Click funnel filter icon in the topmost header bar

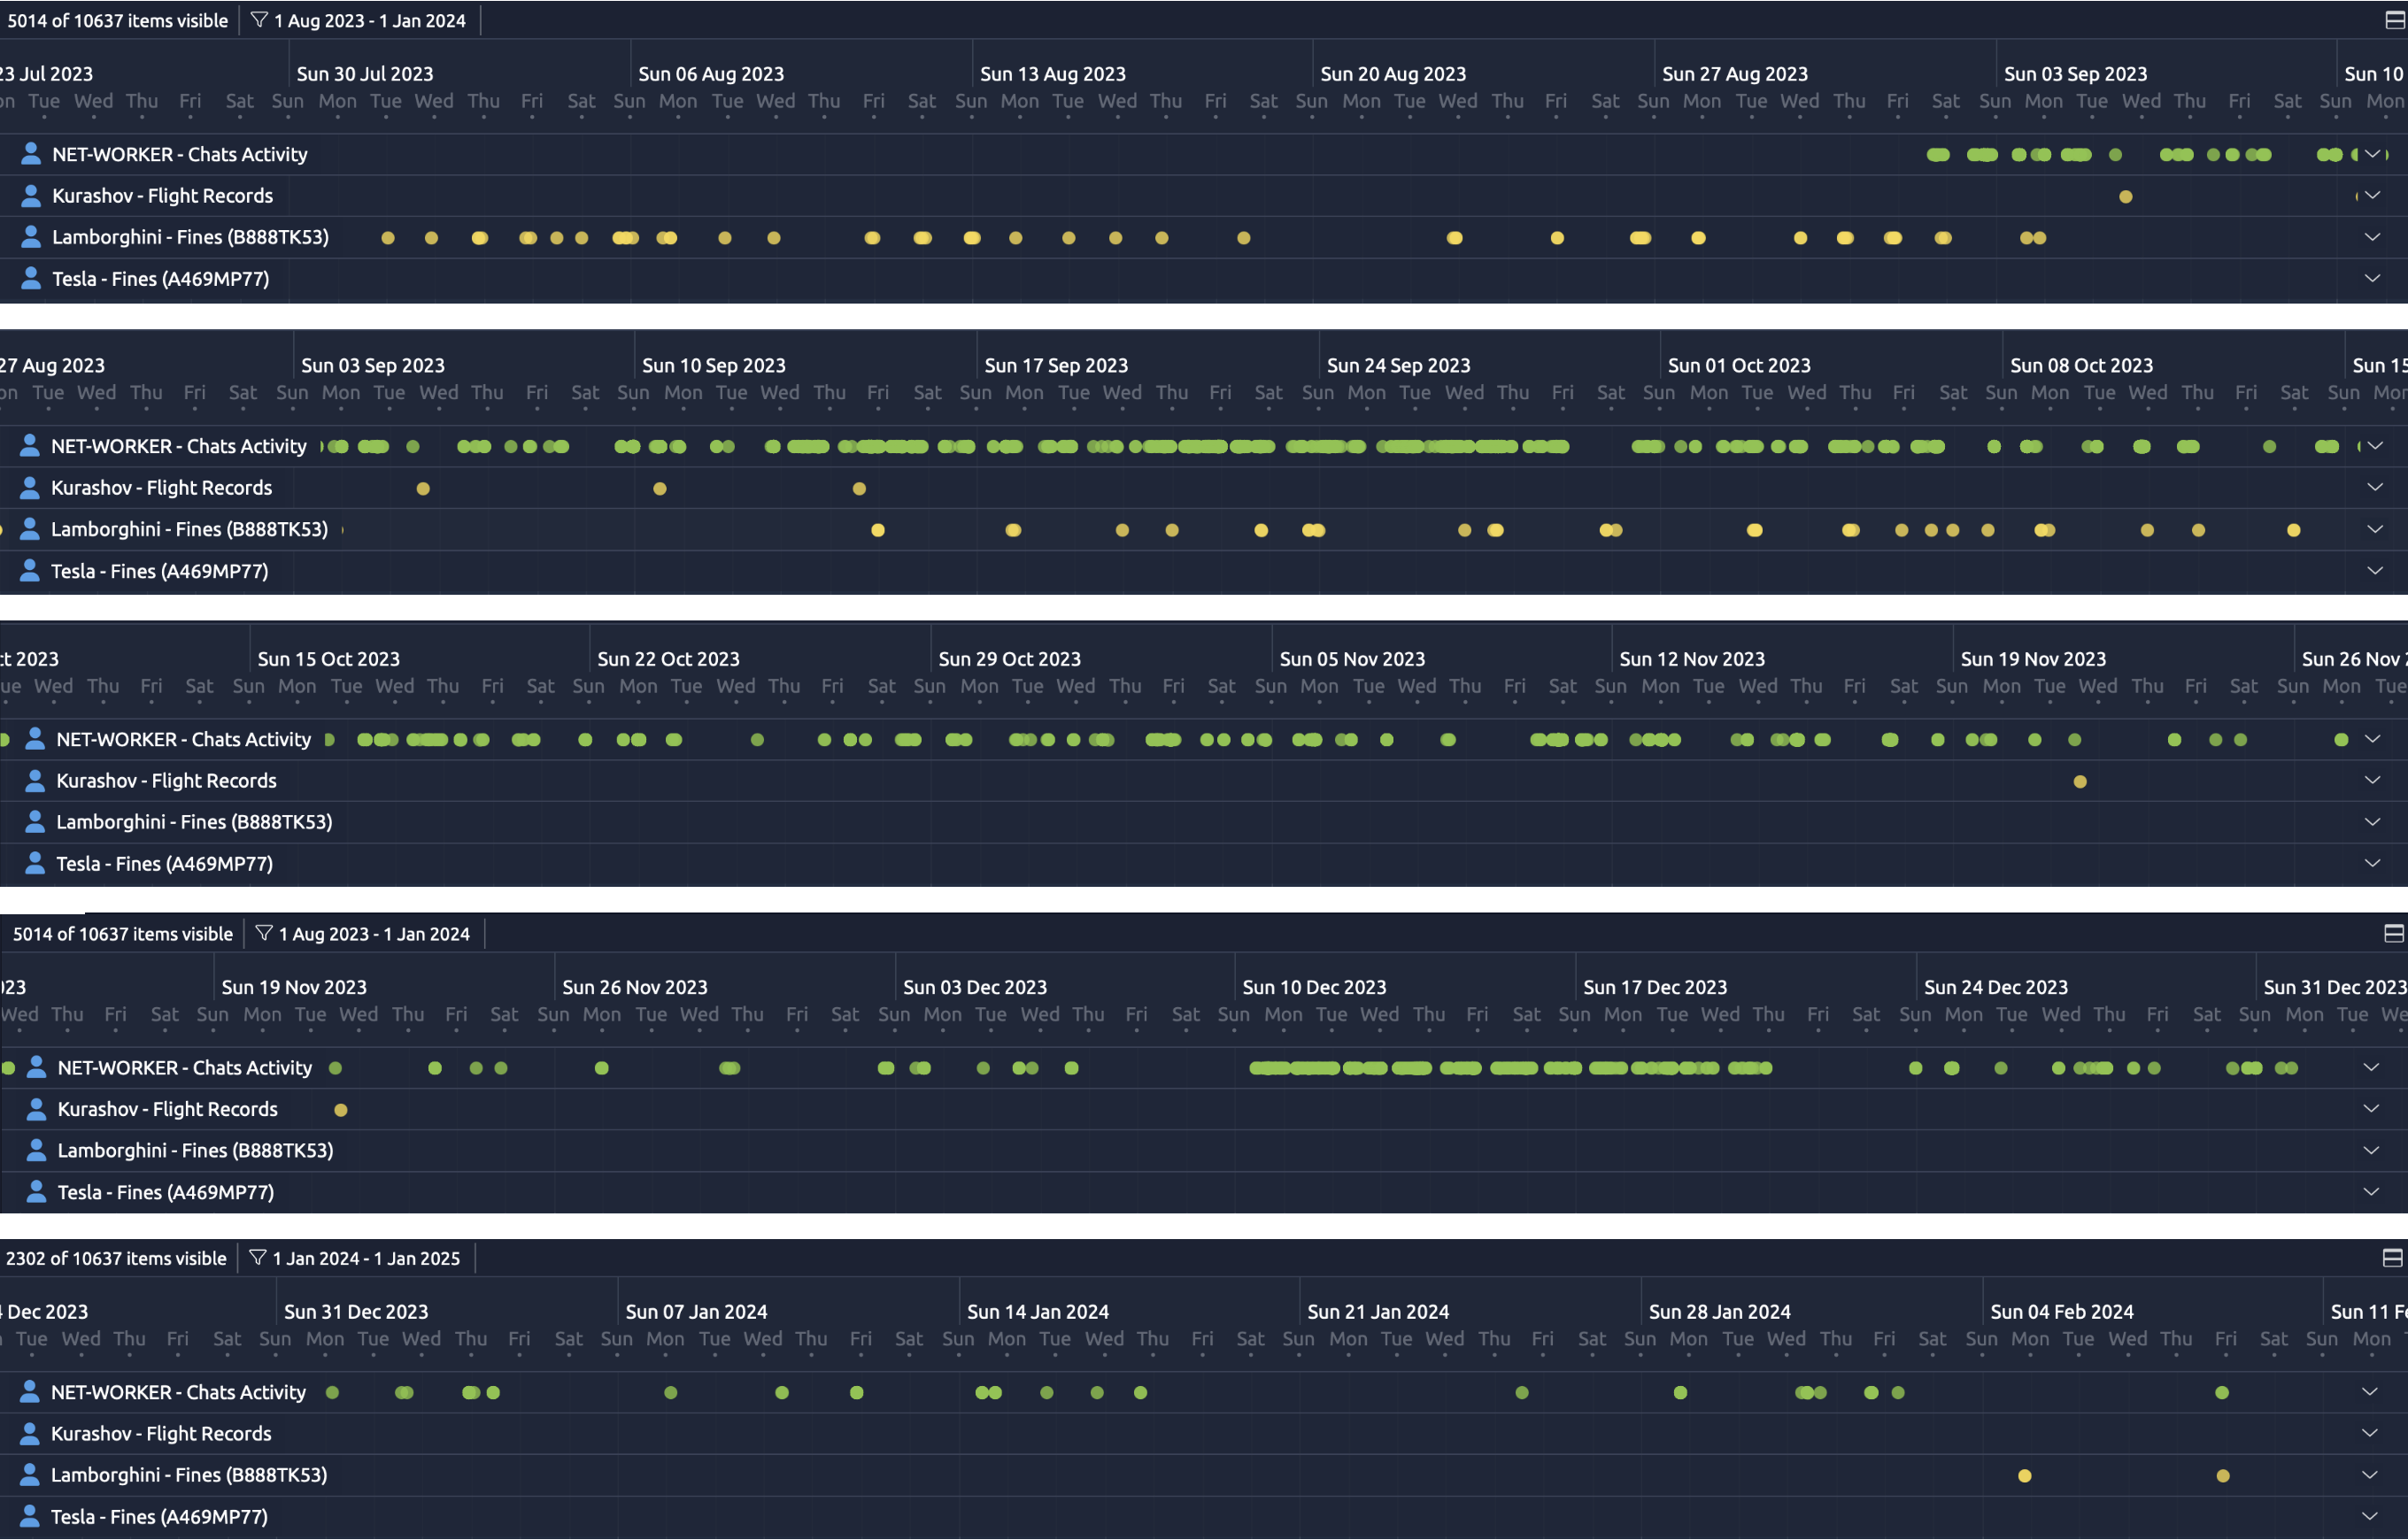pos(259,20)
